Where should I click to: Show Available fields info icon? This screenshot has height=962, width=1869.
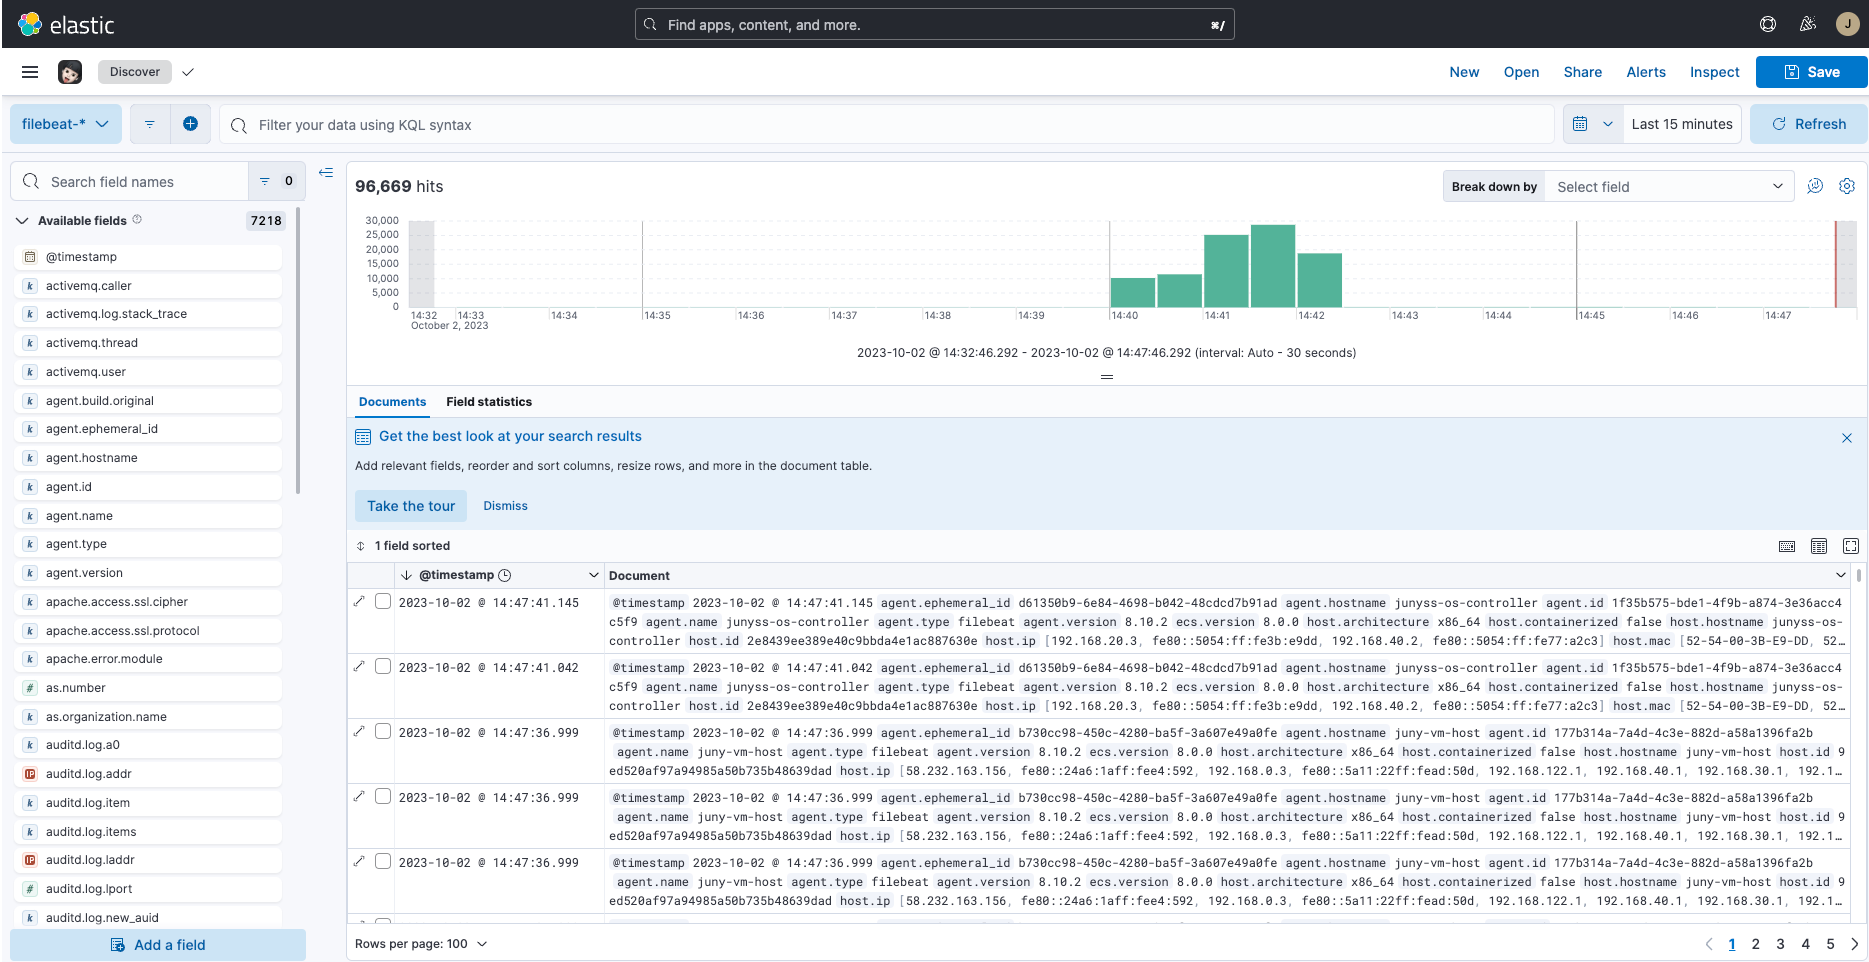137,220
